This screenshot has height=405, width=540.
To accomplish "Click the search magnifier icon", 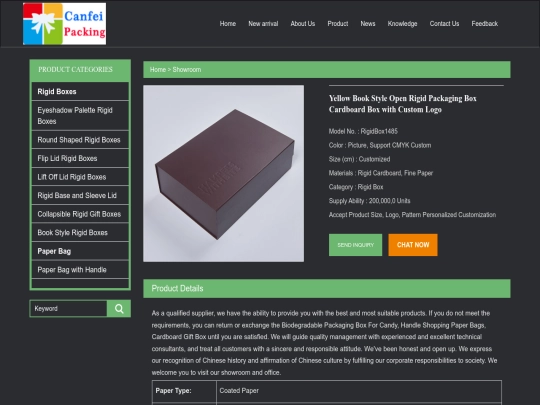I will (x=119, y=309).
